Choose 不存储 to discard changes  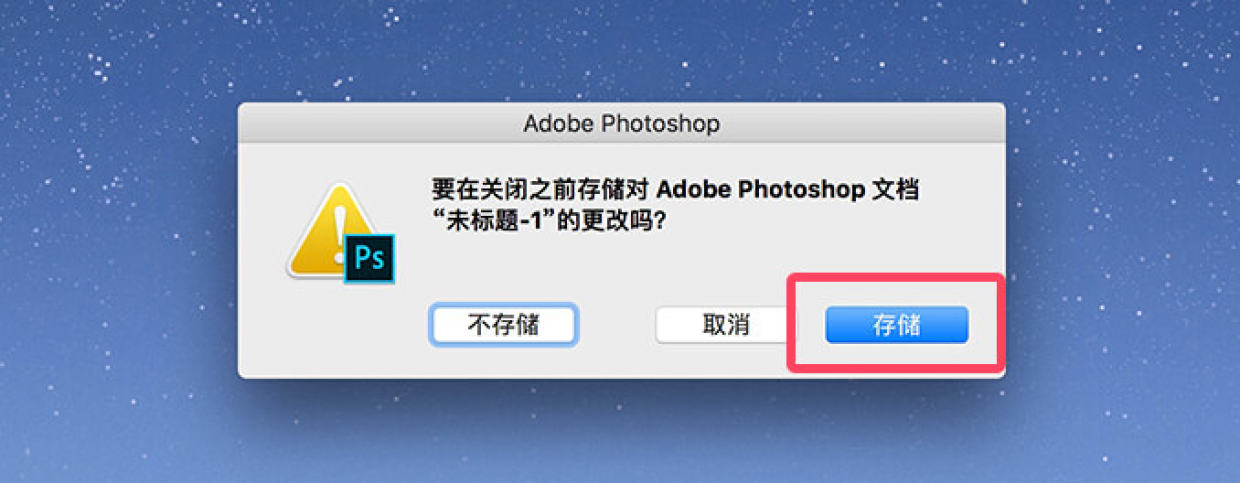coord(504,325)
